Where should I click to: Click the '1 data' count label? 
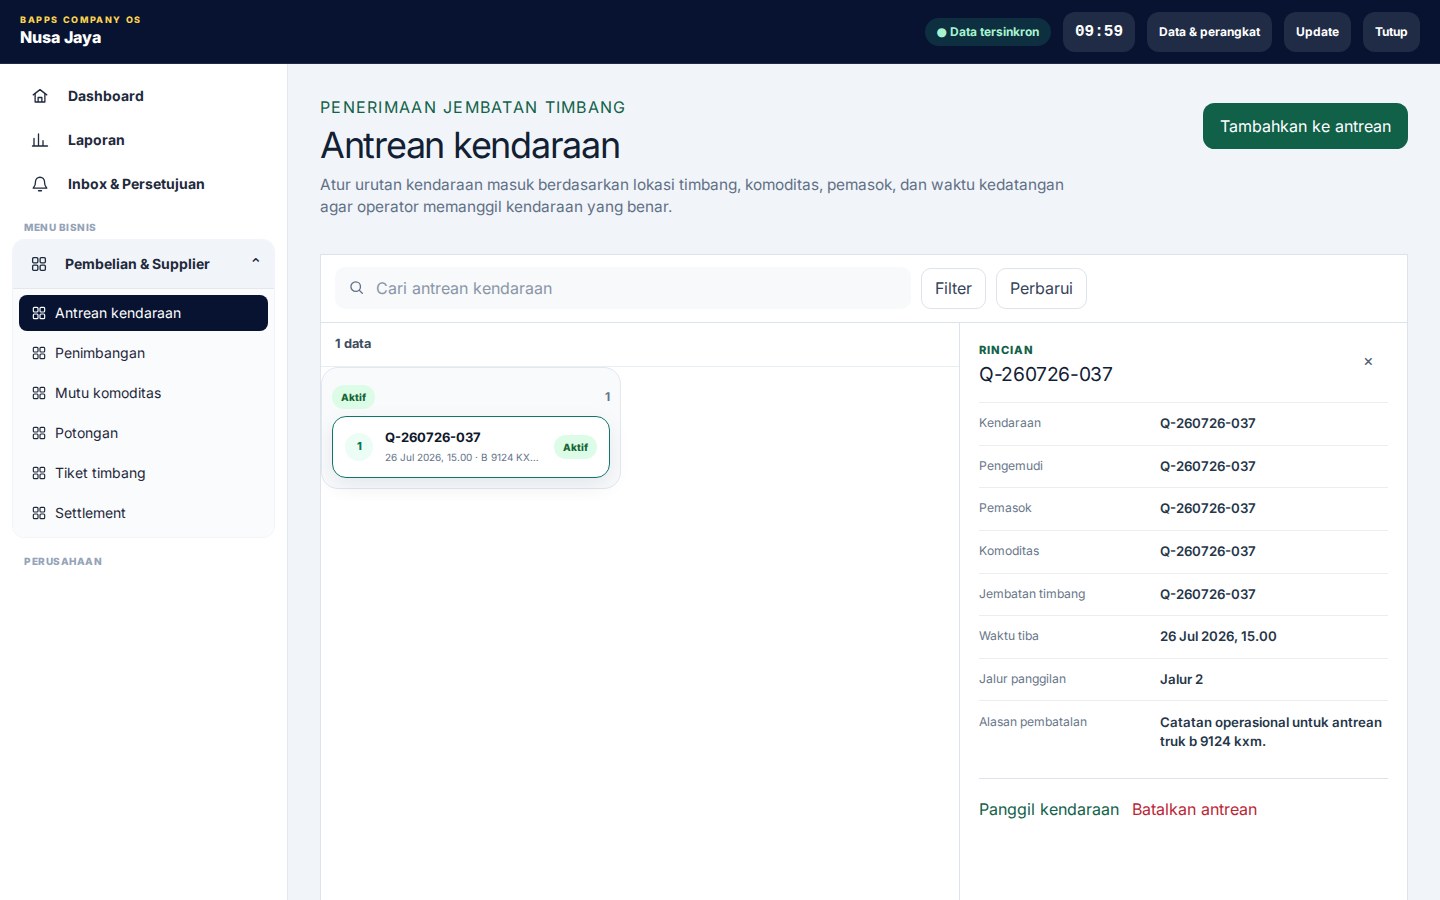pyautogui.click(x=353, y=344)
